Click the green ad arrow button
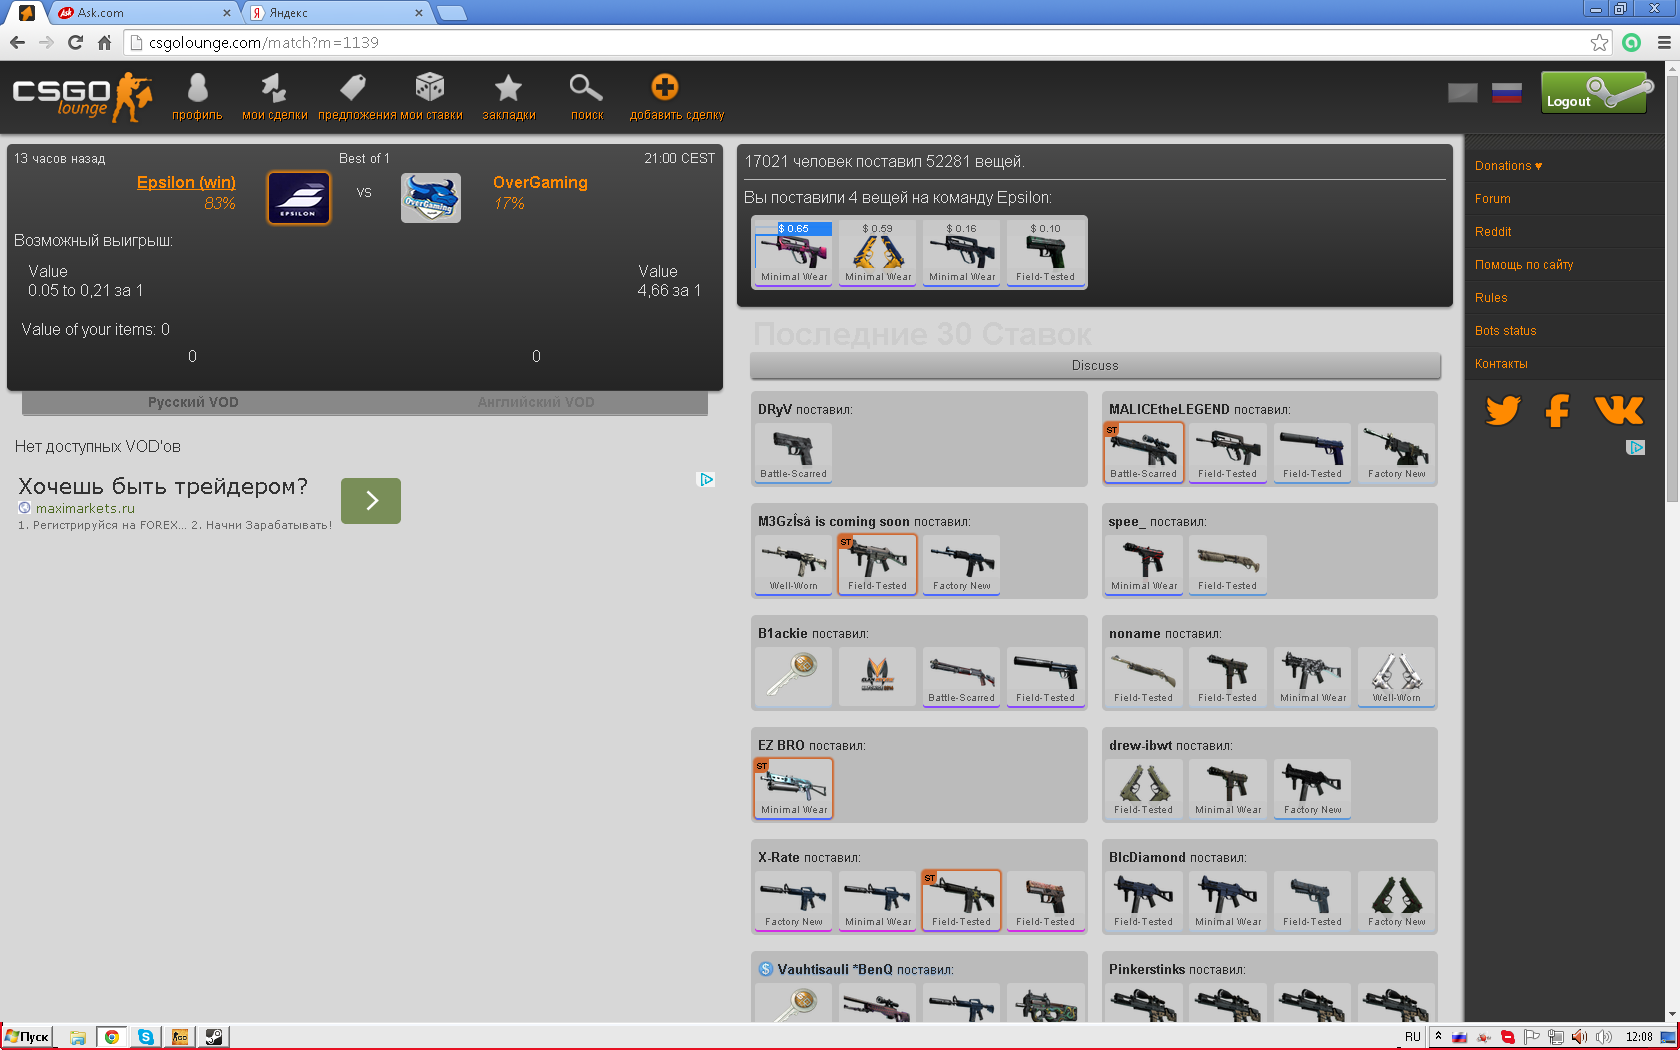The image size is (1680, 1050). click(x=371, y=500)
